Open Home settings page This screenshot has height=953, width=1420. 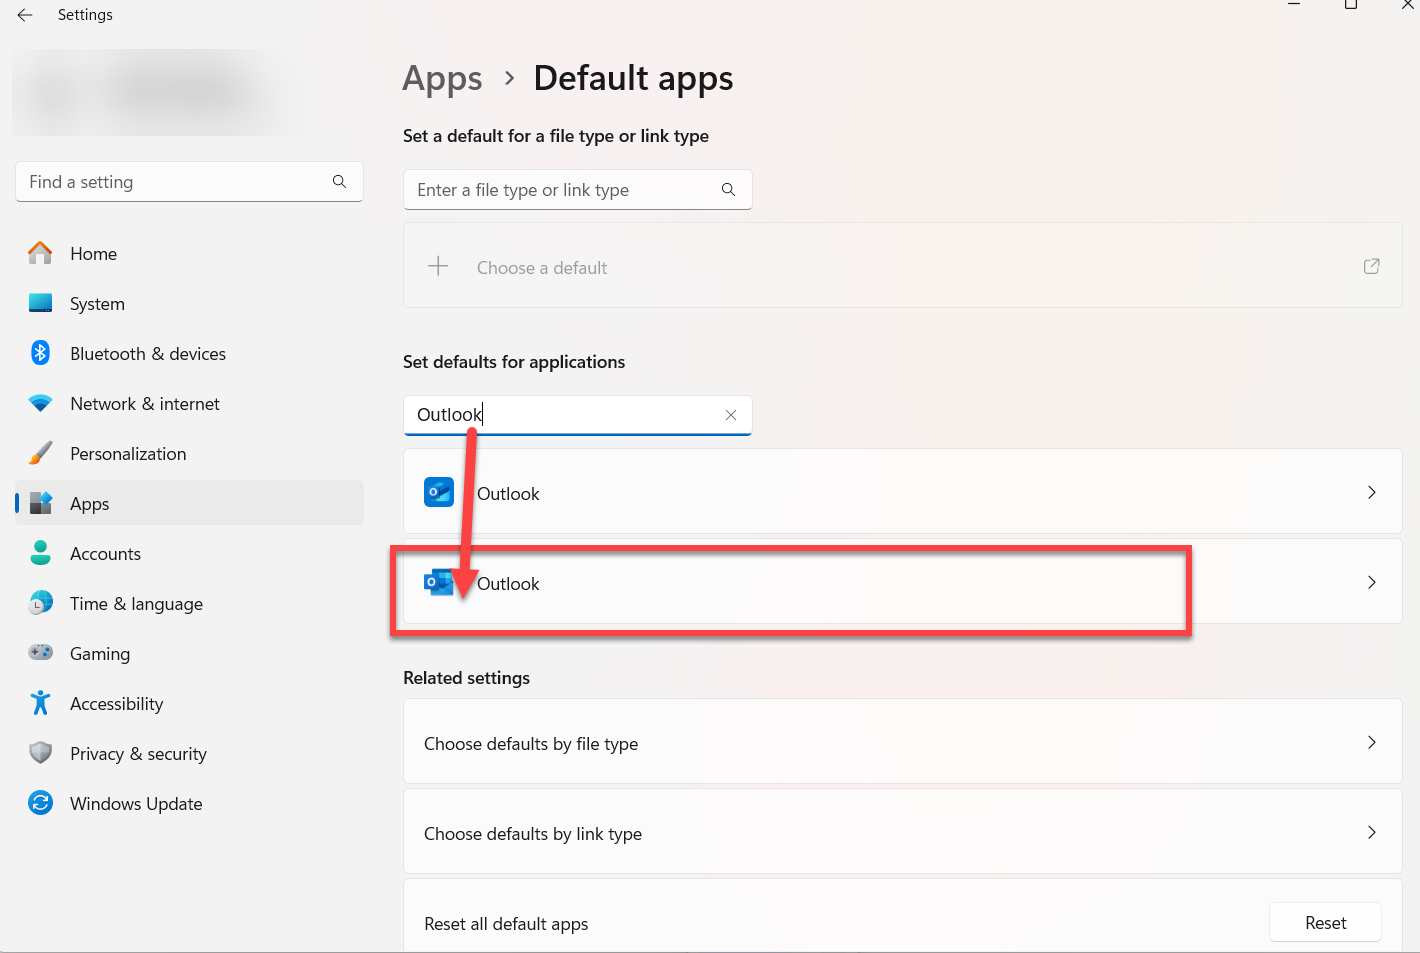pos(190,253)
